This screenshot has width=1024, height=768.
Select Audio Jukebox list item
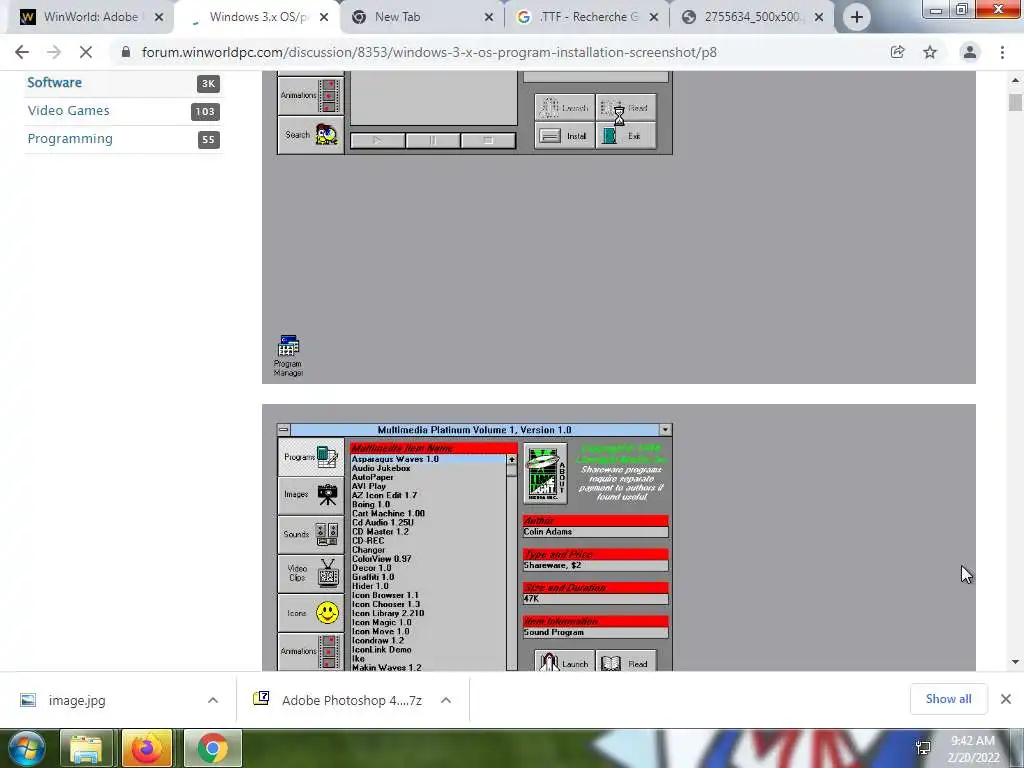pos(428,468)
